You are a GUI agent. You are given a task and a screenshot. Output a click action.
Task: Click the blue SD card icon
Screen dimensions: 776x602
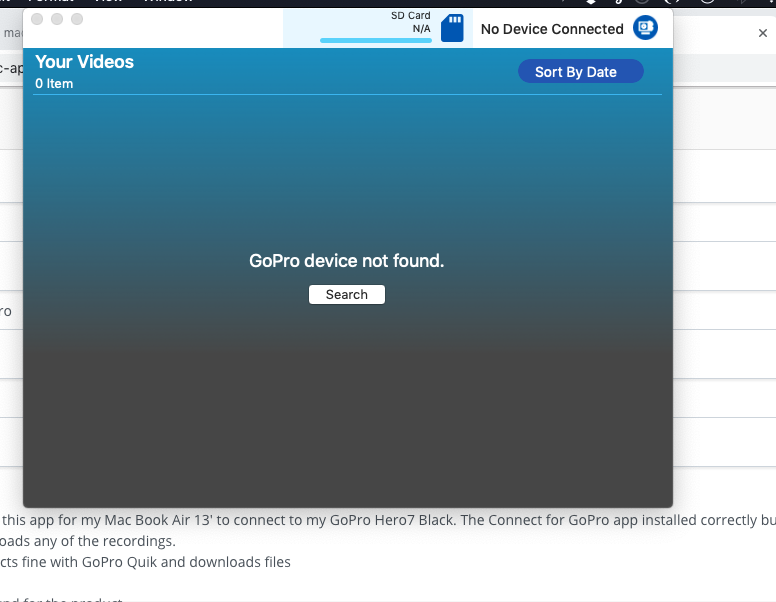point(452,28)
